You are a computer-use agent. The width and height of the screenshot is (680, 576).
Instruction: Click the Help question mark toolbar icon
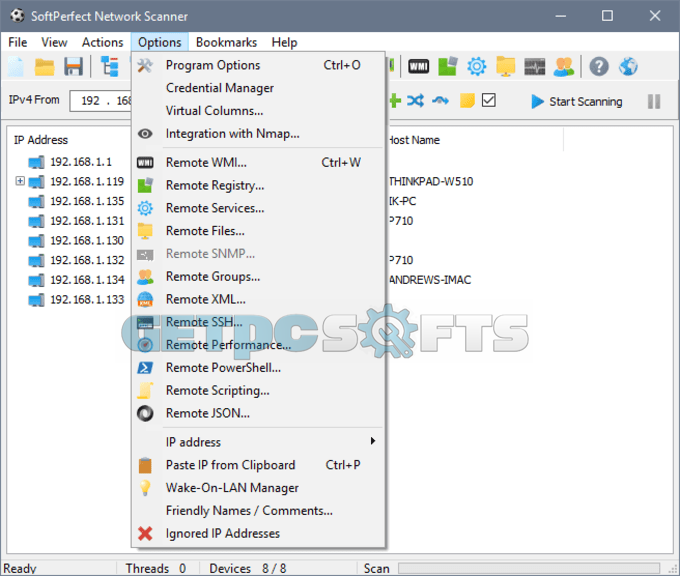pyautogui.click(x=599, y=67)
